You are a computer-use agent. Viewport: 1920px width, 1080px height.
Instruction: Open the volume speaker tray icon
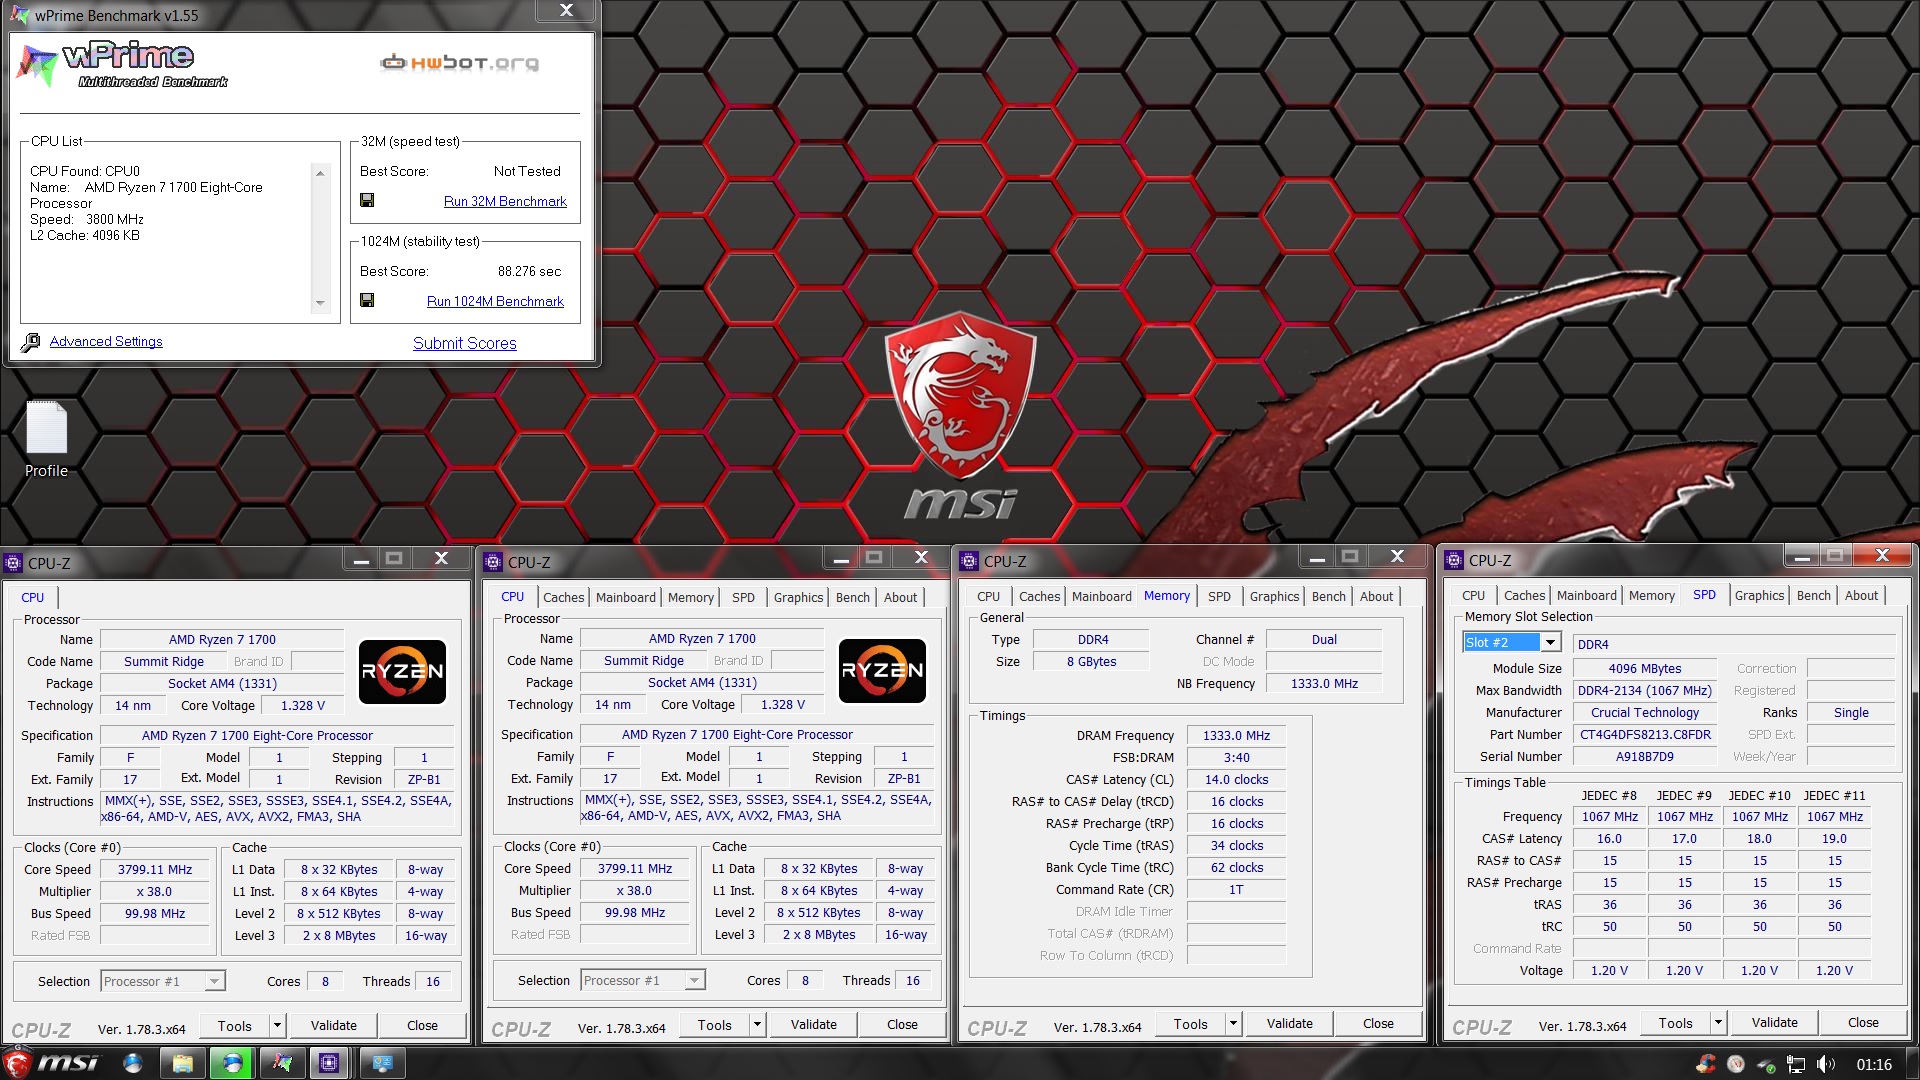(x=1826, y=1064)
